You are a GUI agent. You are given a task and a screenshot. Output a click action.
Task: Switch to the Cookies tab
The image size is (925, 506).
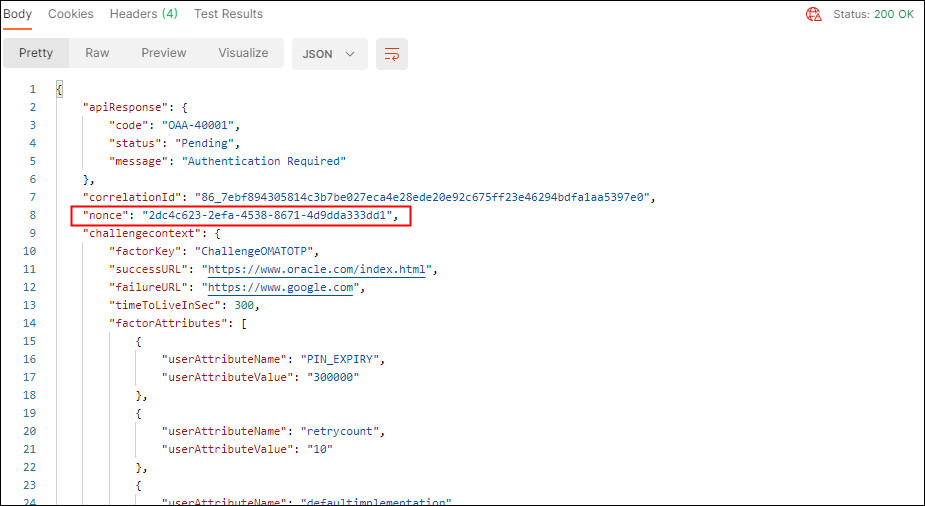[x=71, y=14]
